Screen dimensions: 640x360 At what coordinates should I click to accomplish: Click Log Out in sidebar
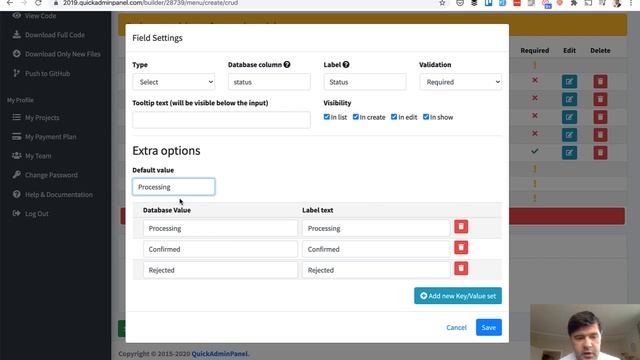tap(36, 214)
